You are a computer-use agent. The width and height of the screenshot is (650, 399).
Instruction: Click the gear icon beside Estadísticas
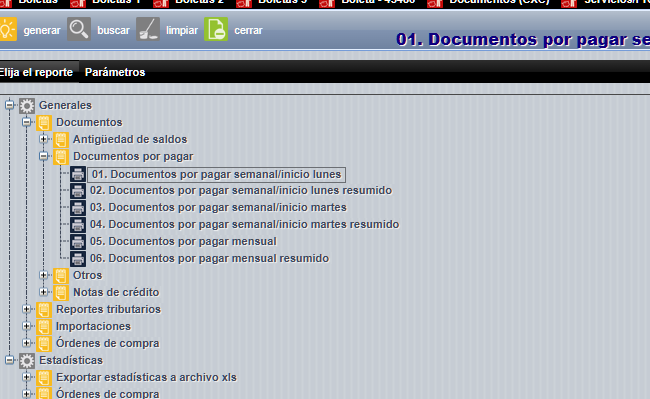(x=27, y=361)
